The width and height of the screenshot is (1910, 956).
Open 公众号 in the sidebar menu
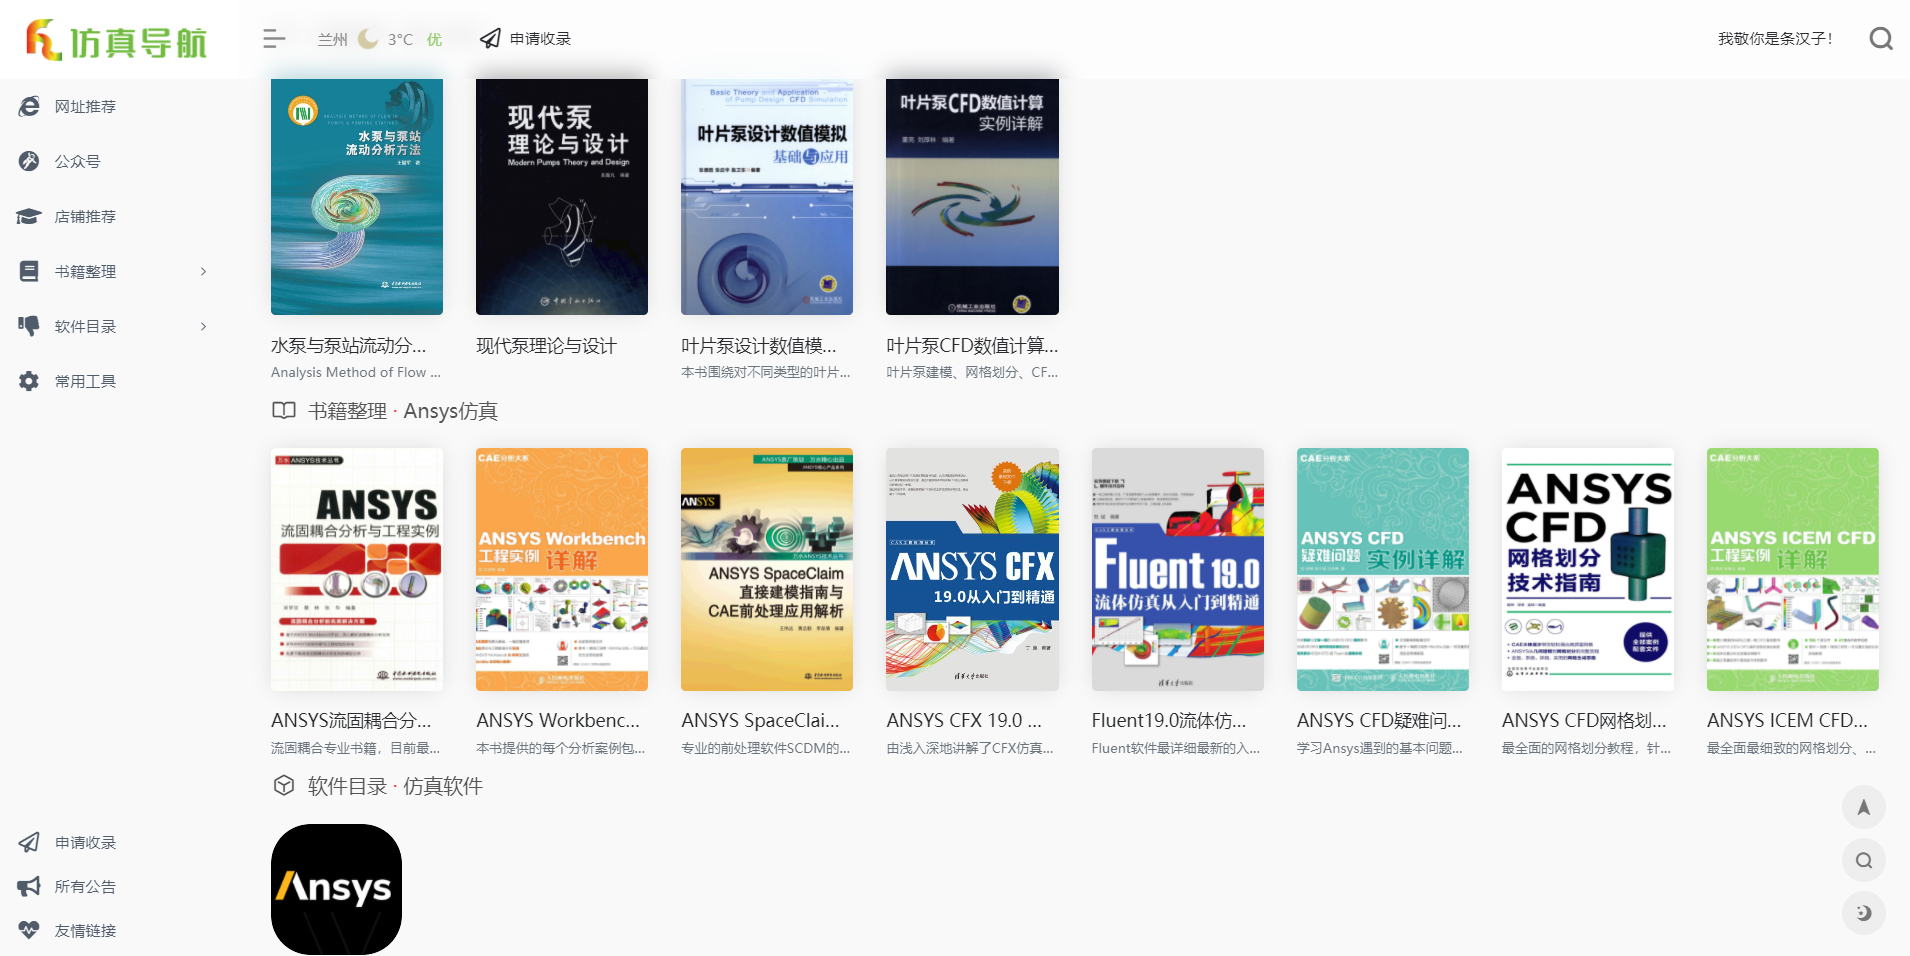[x=77, y=161]
